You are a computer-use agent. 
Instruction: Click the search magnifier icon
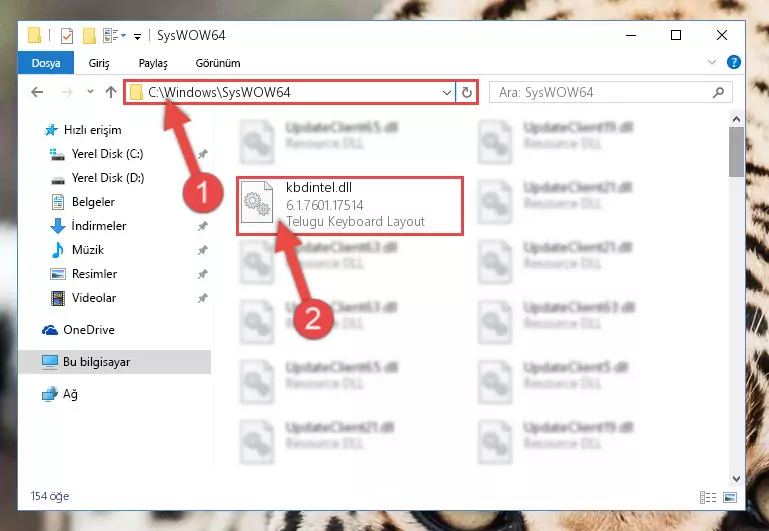tap(718, 92)
